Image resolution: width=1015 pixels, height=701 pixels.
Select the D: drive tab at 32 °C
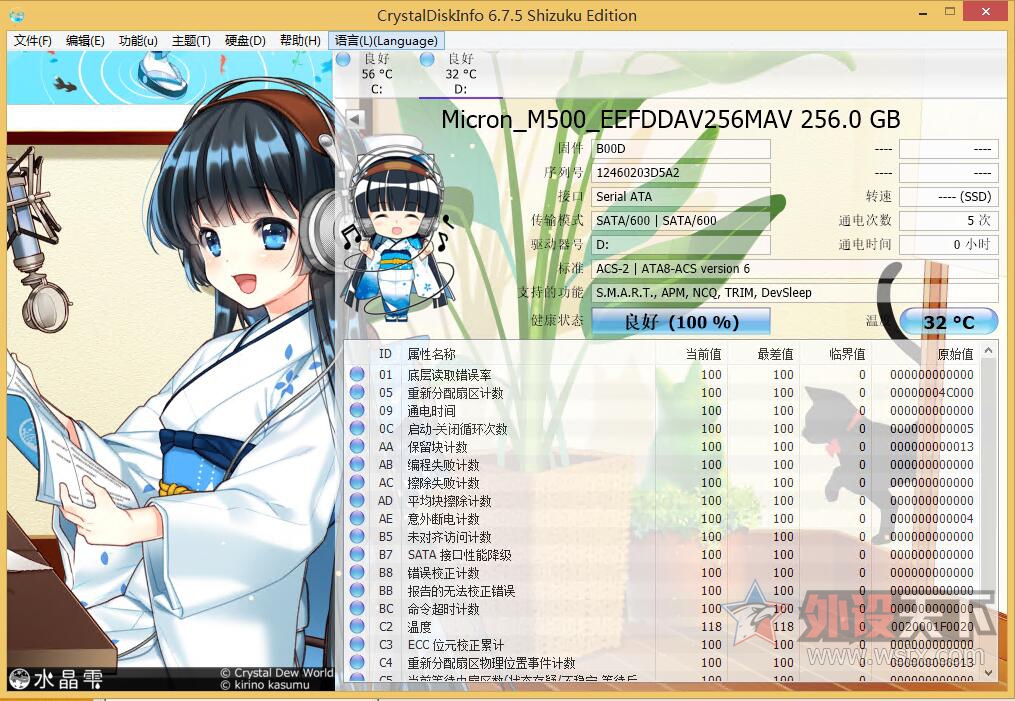tap(460, 74)
